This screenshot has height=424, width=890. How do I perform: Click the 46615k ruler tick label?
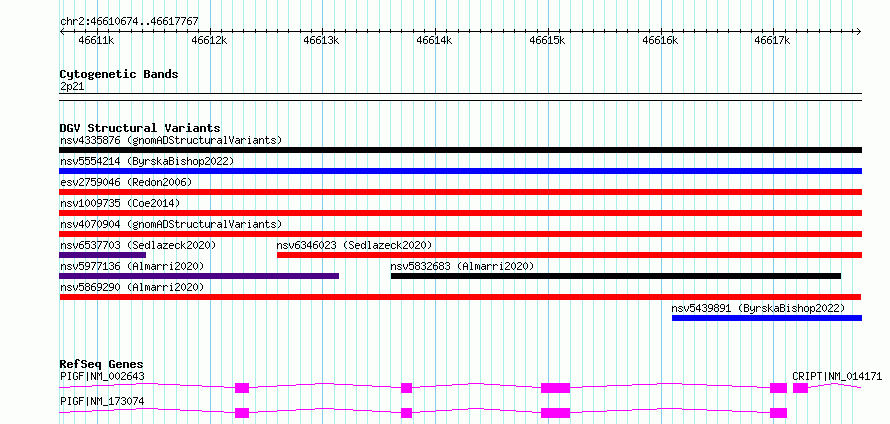pos(548,40)
